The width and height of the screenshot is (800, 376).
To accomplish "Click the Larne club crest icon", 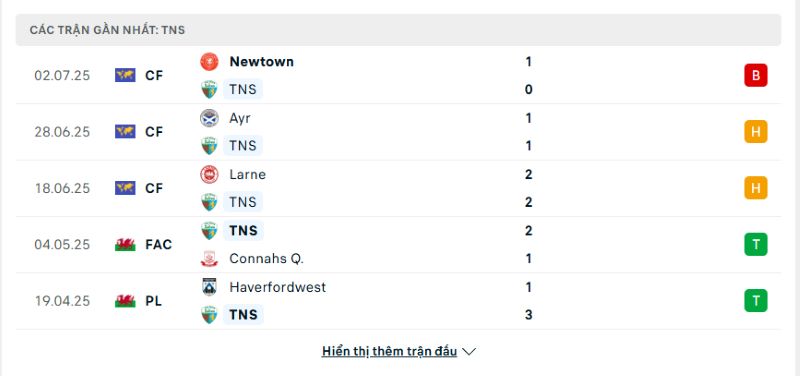I will click(209, 174).
